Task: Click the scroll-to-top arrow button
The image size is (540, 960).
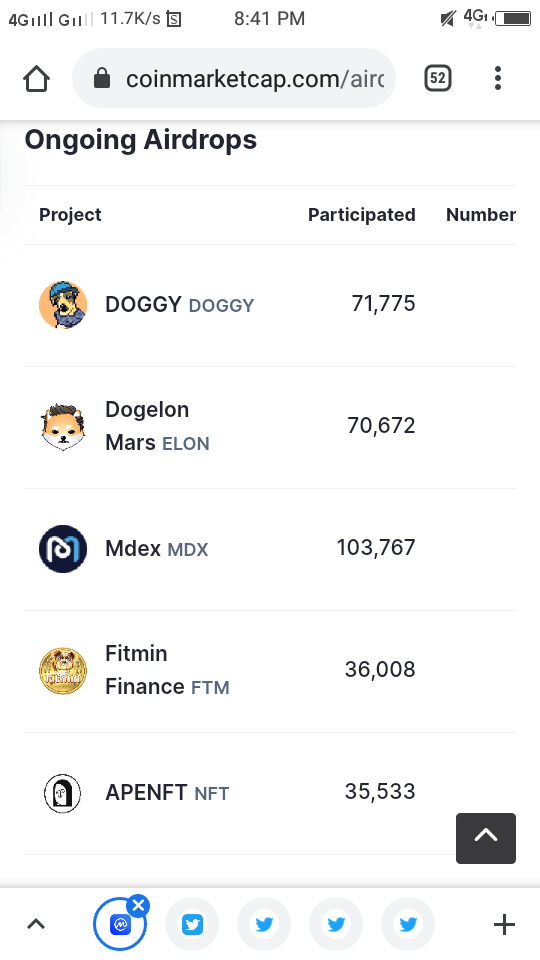Action: click(486, 838)
